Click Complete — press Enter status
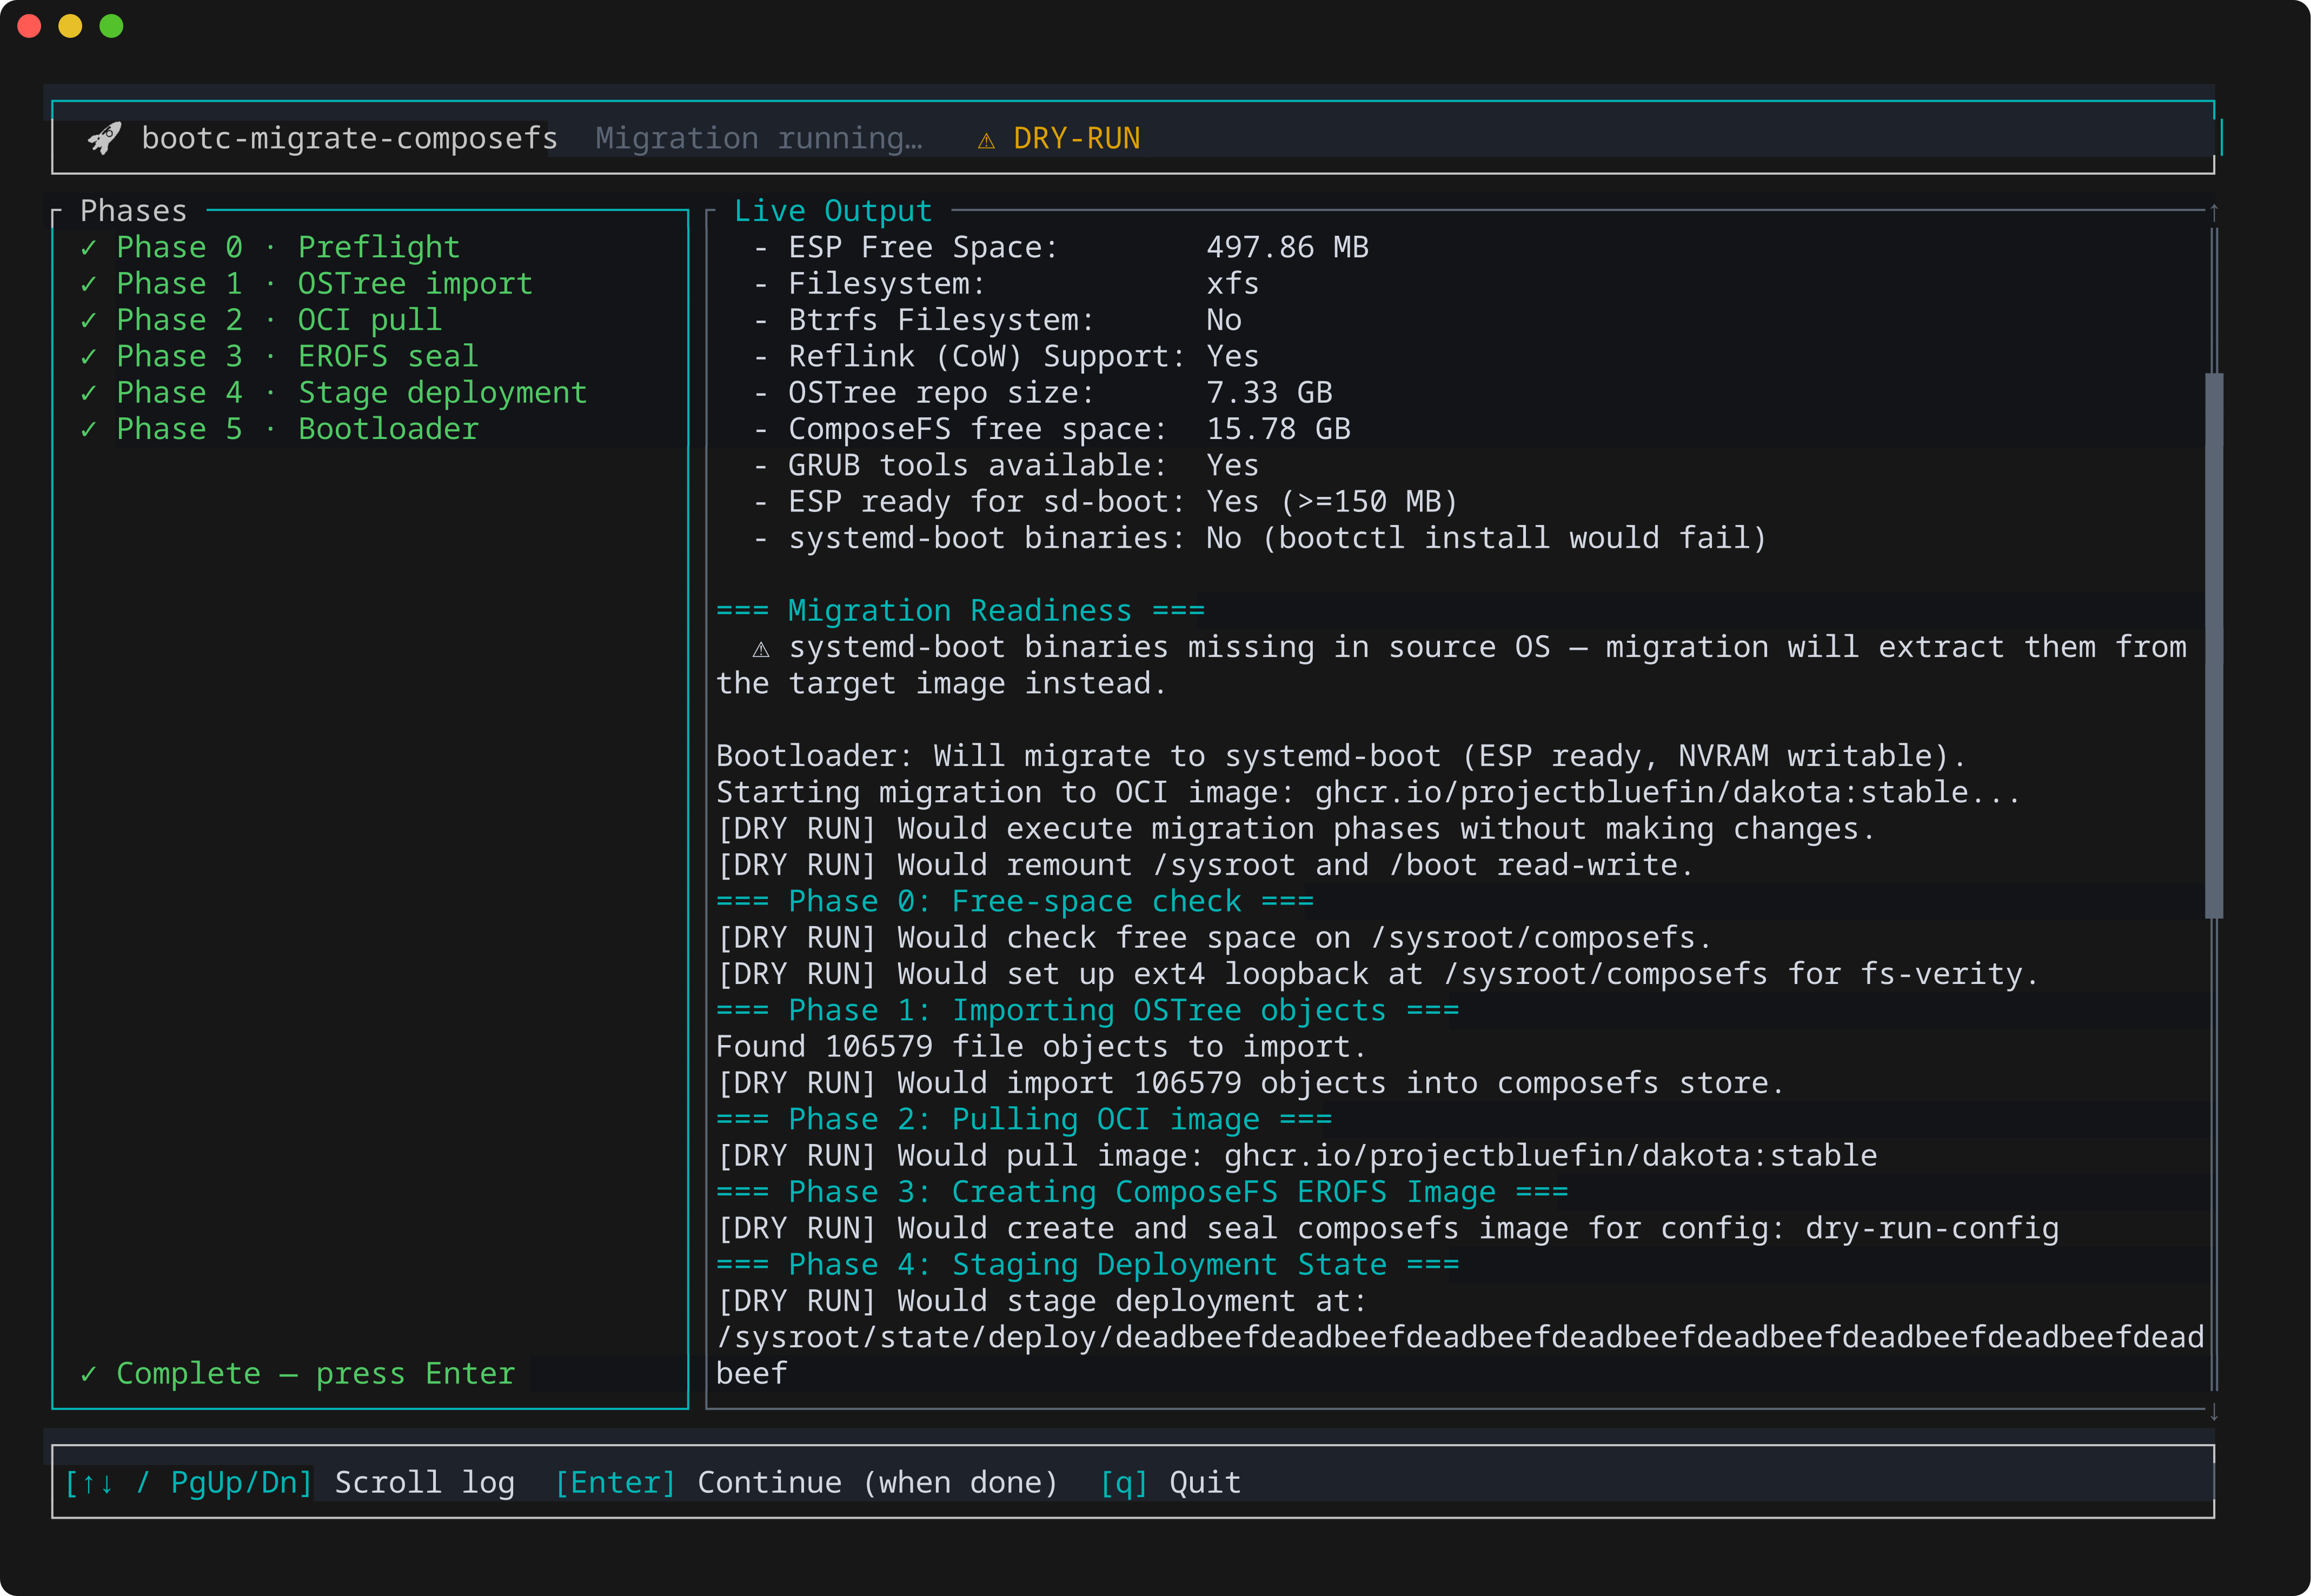 (297, 1374)
